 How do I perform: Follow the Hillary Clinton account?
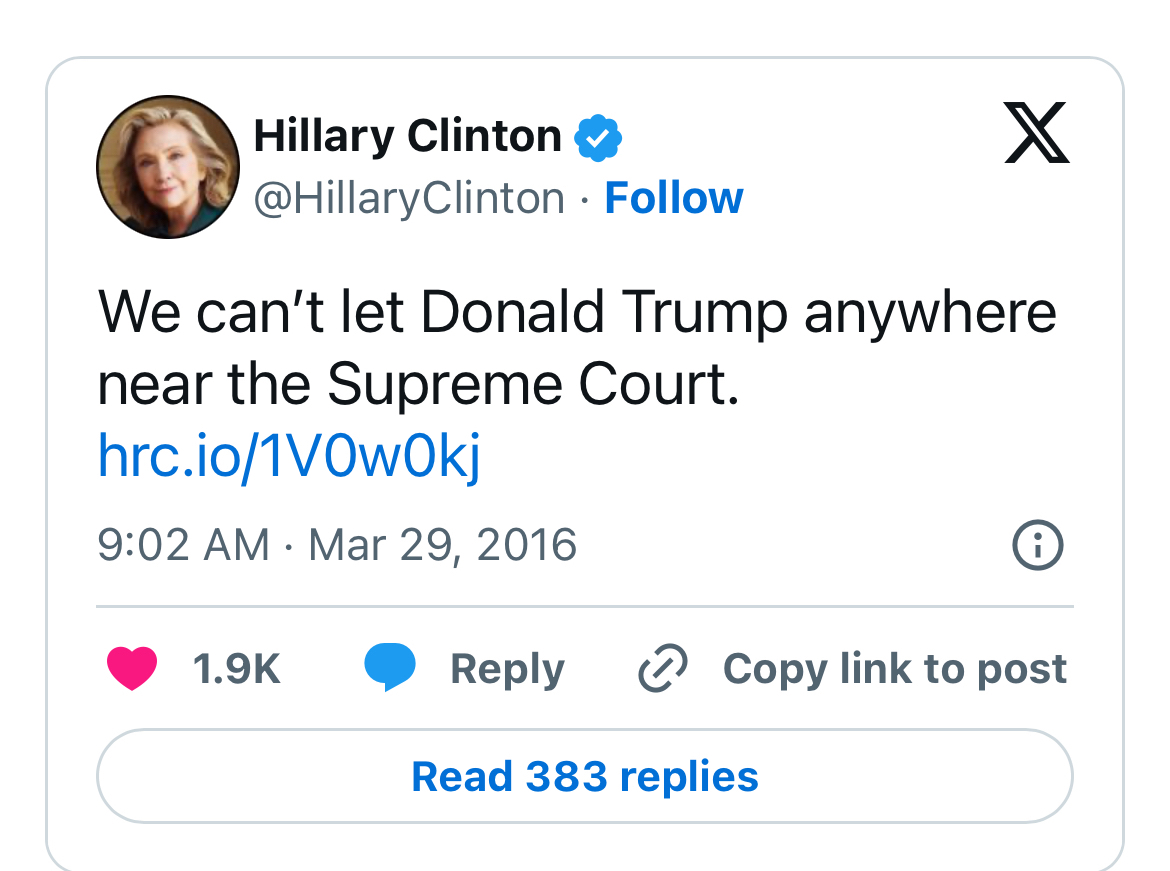click(674, 198)
